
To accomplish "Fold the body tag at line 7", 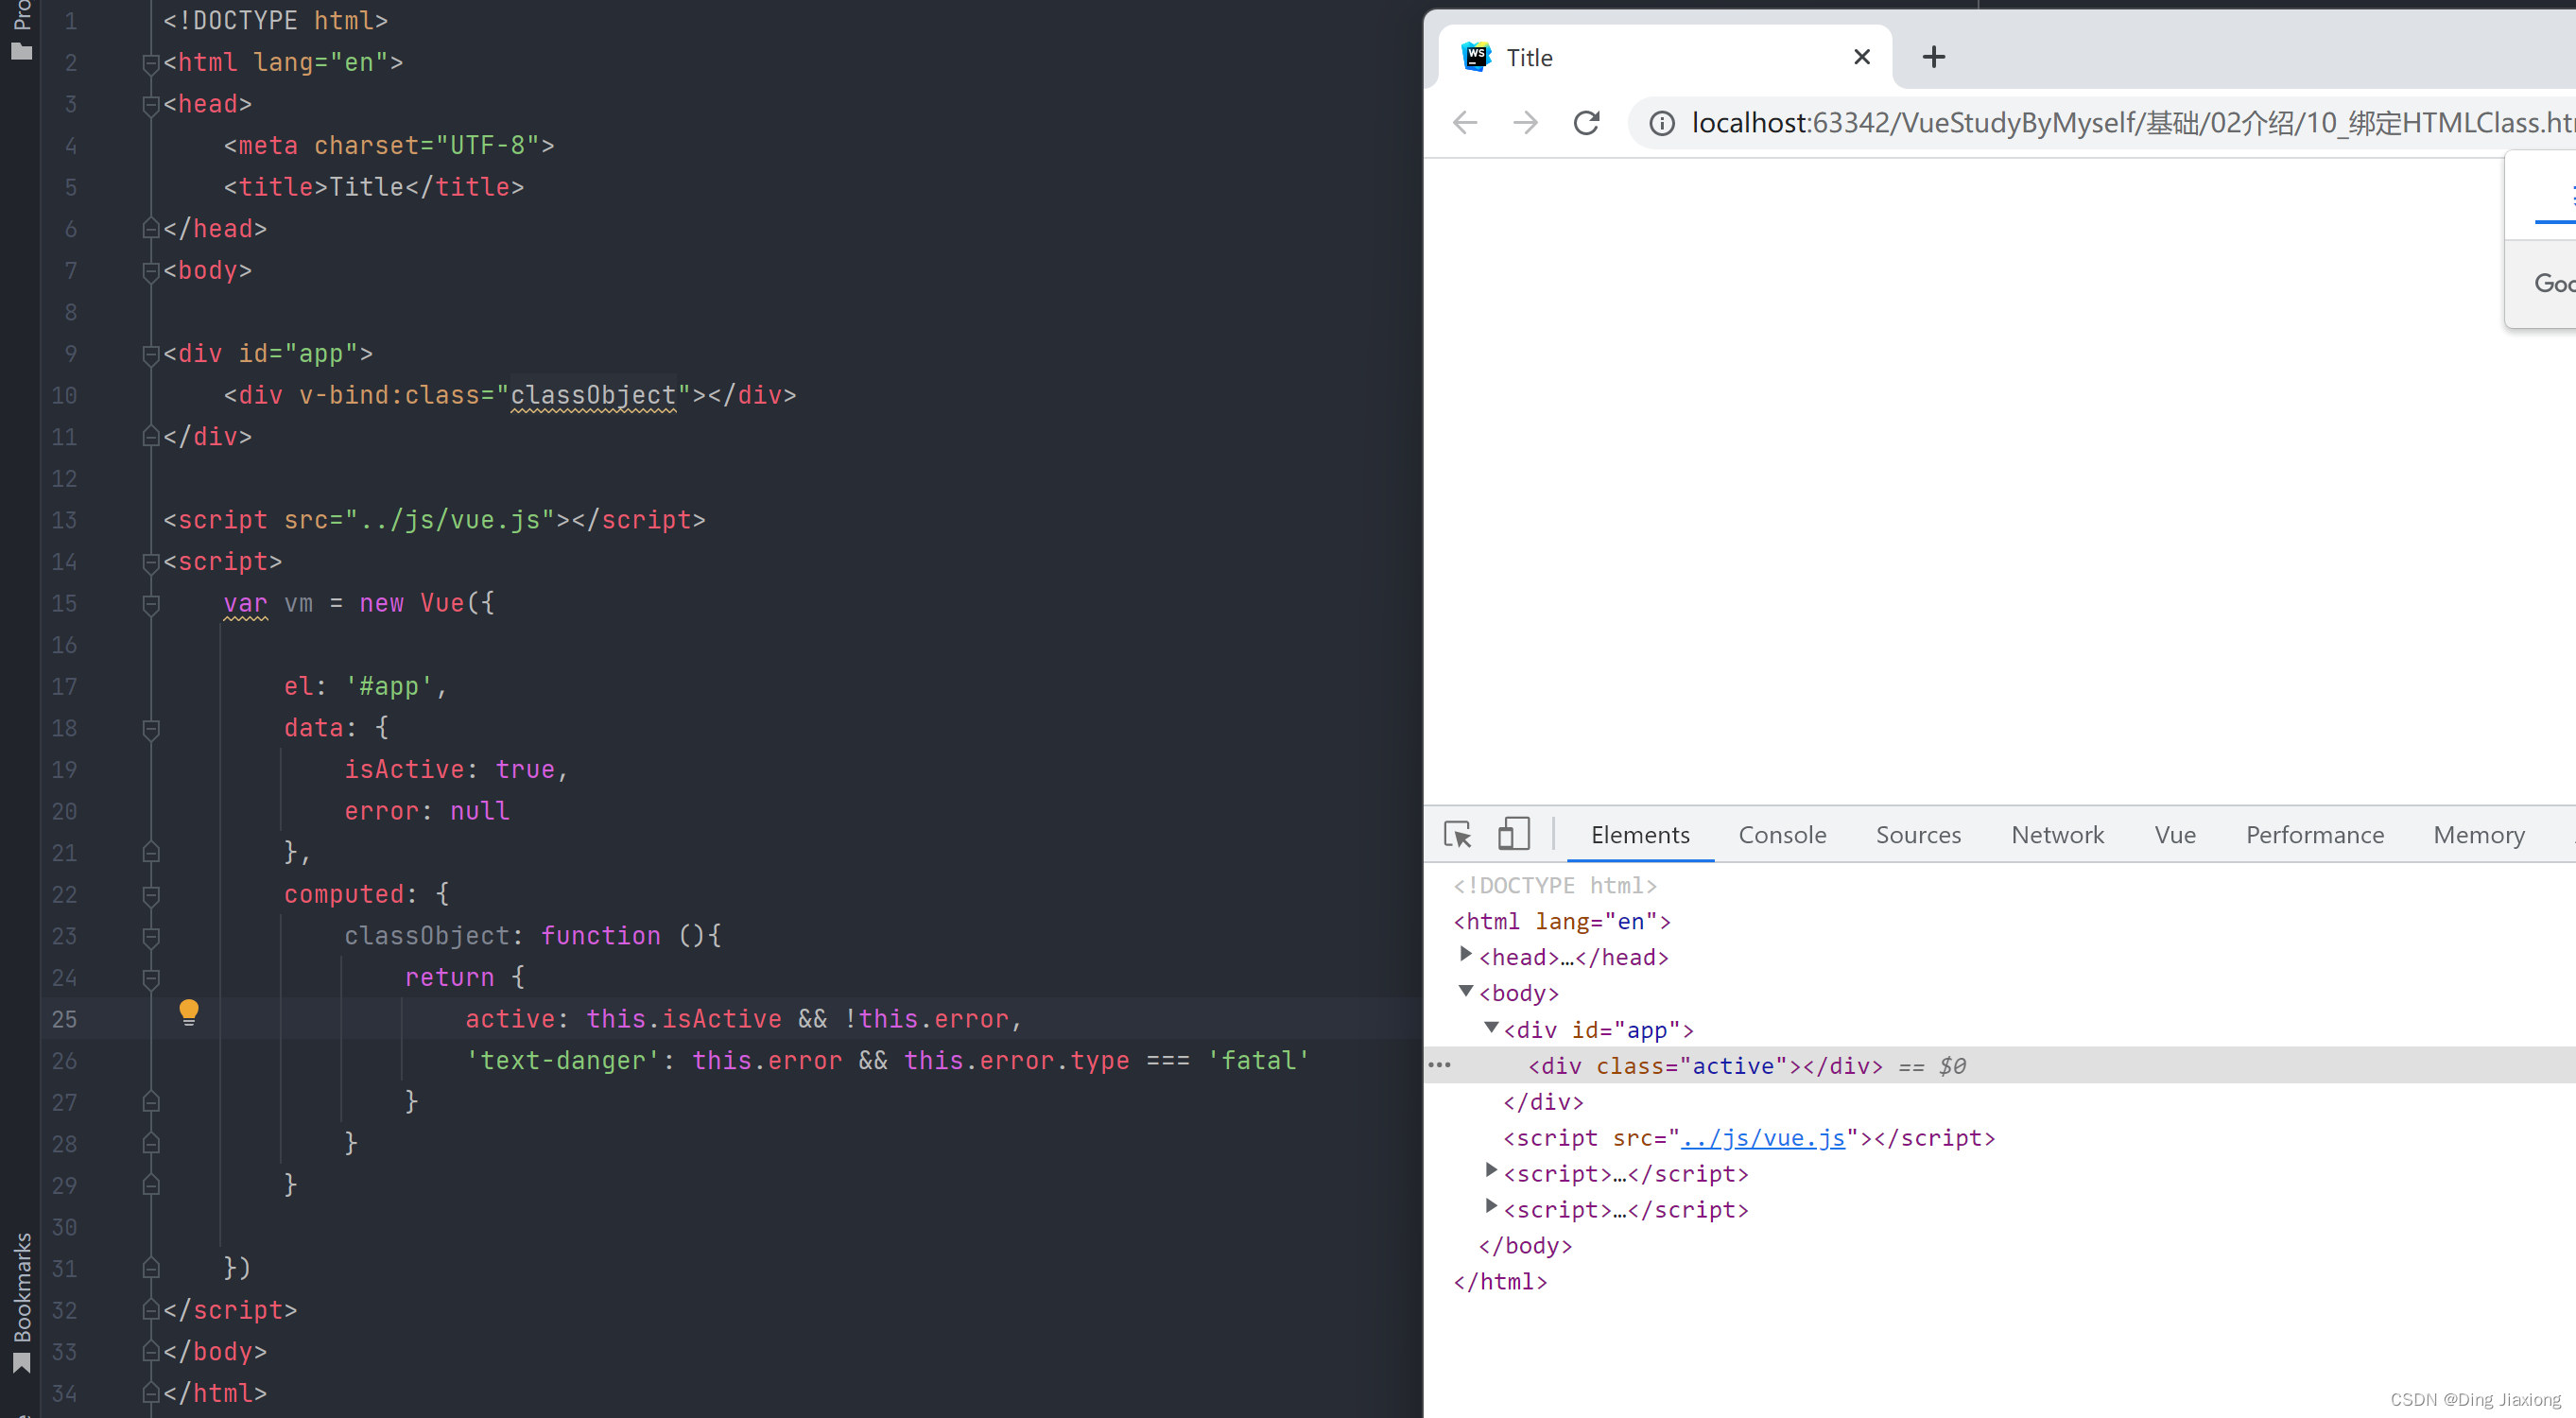I will coord(151,271).
